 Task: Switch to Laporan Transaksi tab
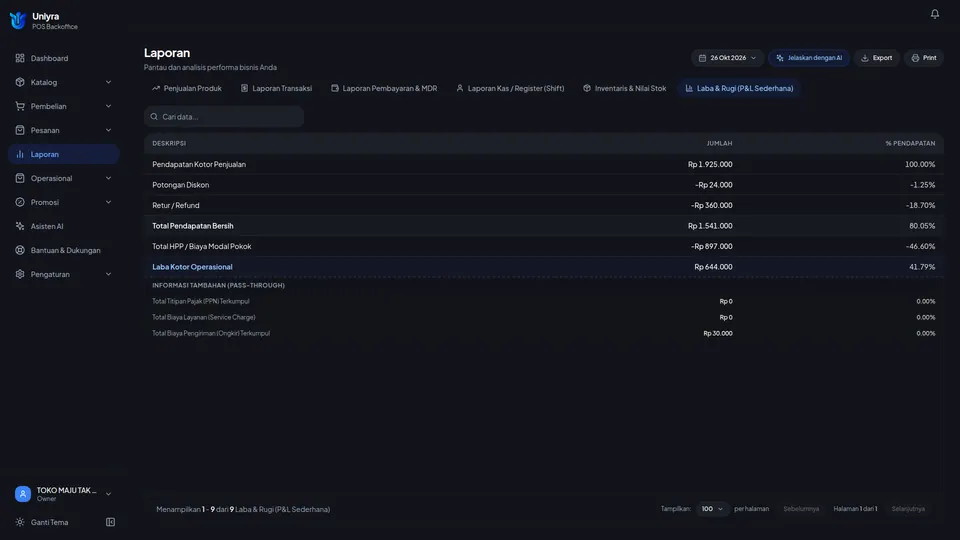point(276,88)
